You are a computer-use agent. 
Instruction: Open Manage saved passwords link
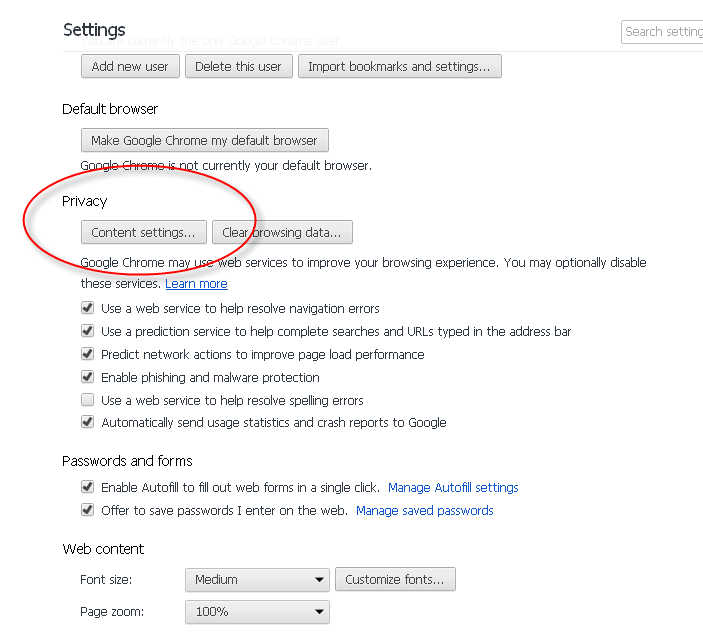tap(425, 511)
